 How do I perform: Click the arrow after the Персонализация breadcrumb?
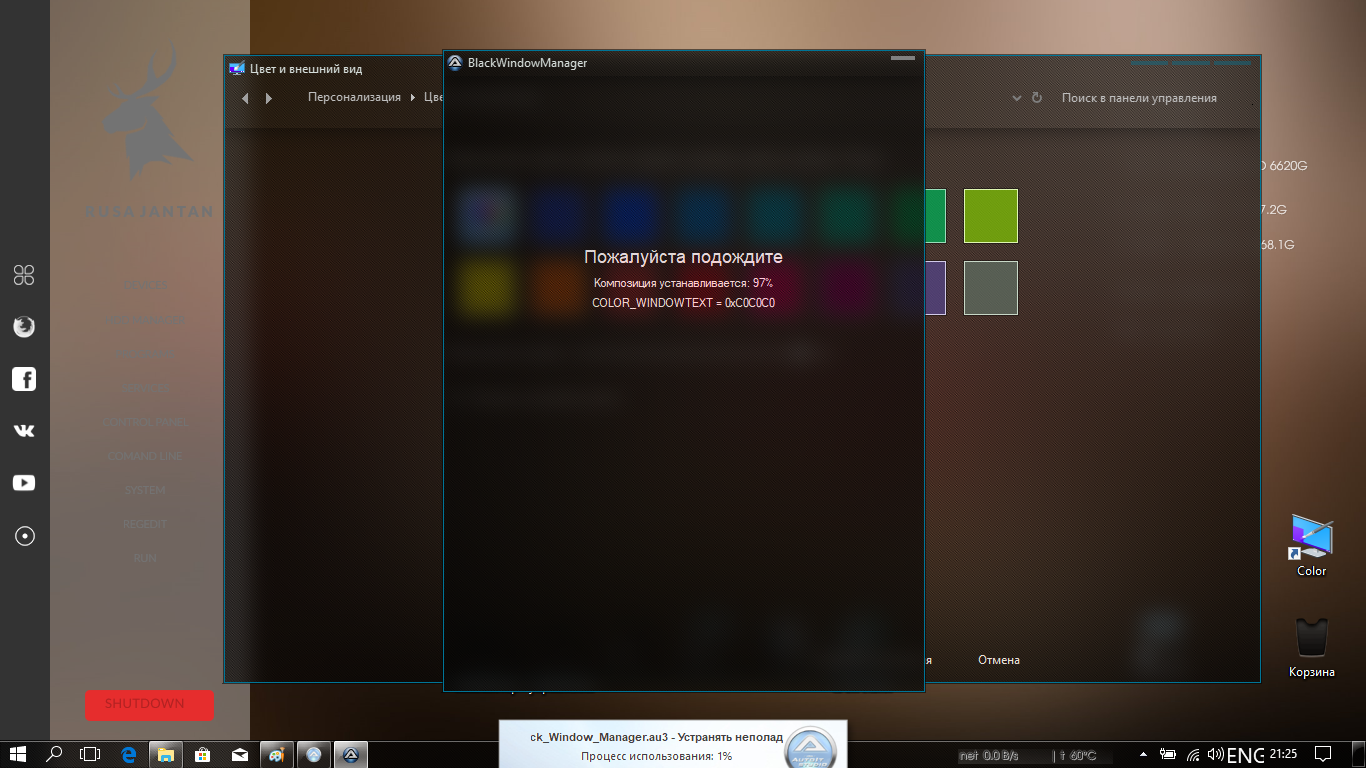pos(412,98)
